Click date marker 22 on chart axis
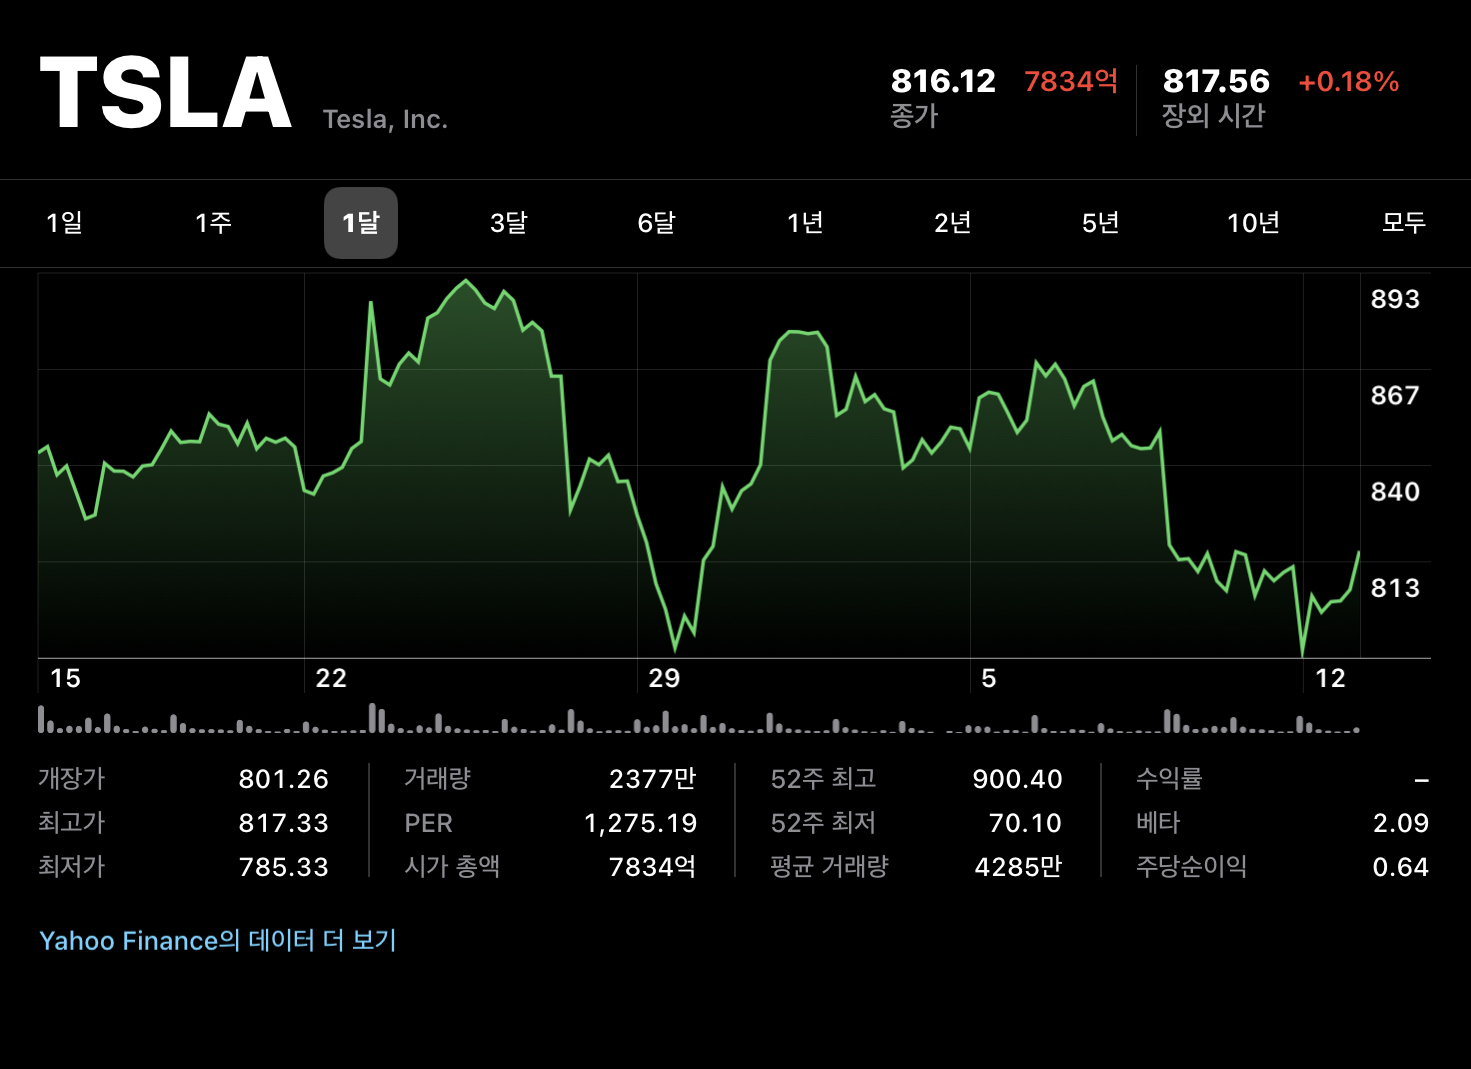1471x1069 pixels. (331, 678)
